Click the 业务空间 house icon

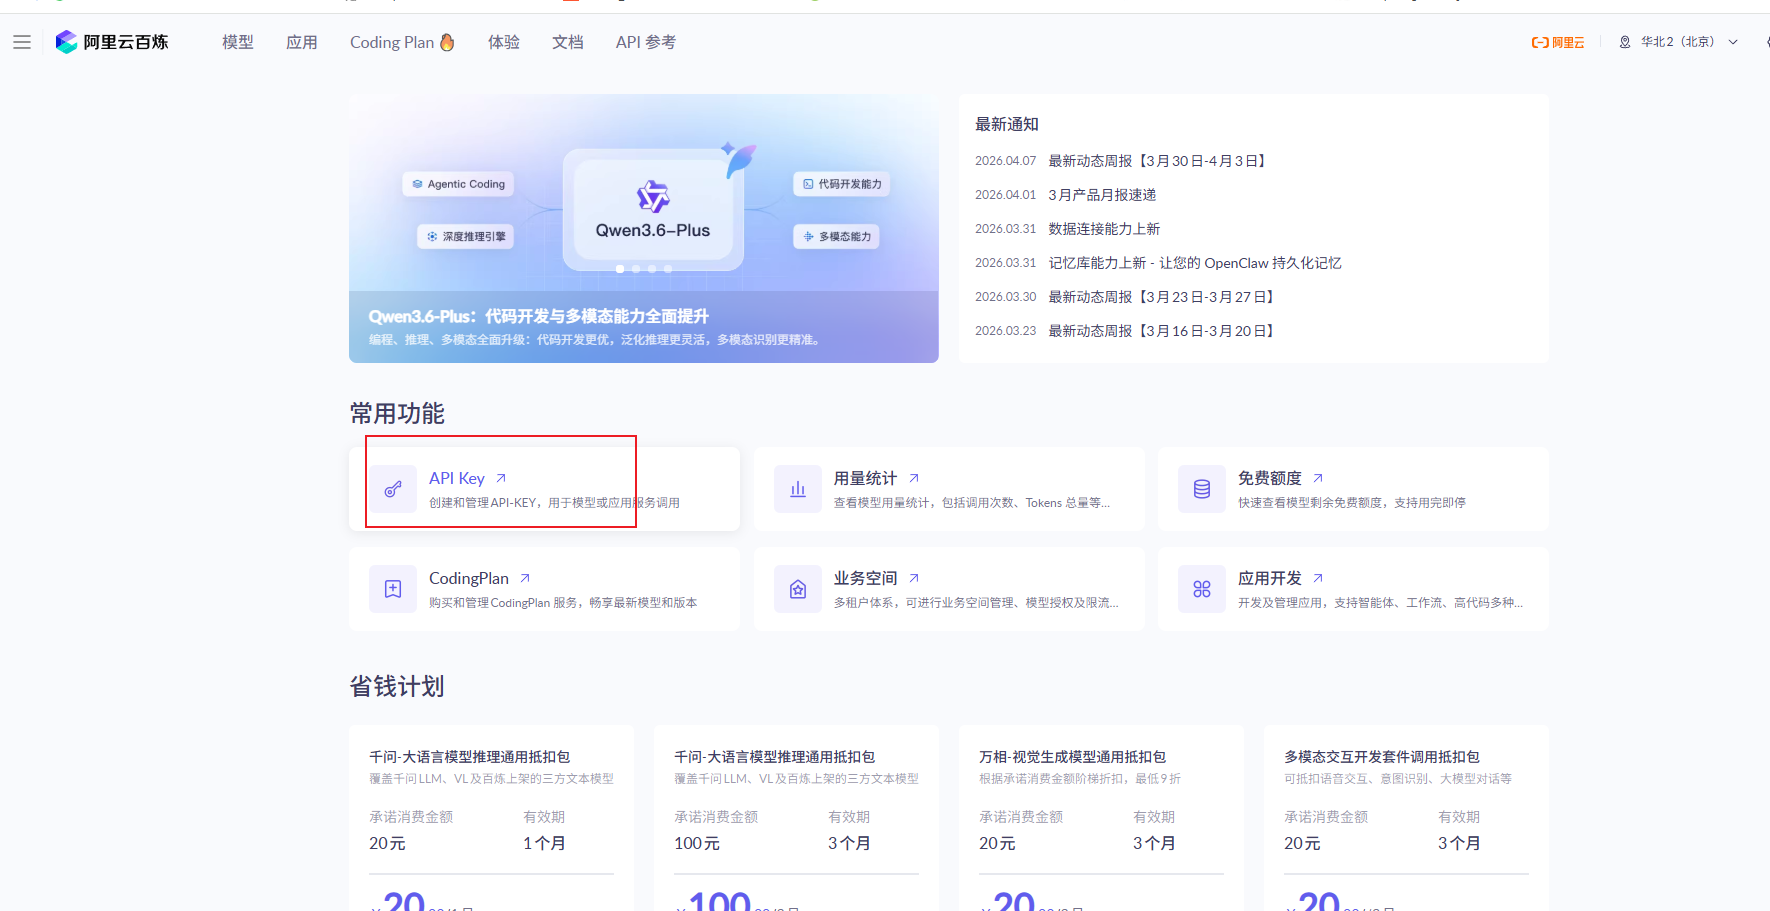798,589
